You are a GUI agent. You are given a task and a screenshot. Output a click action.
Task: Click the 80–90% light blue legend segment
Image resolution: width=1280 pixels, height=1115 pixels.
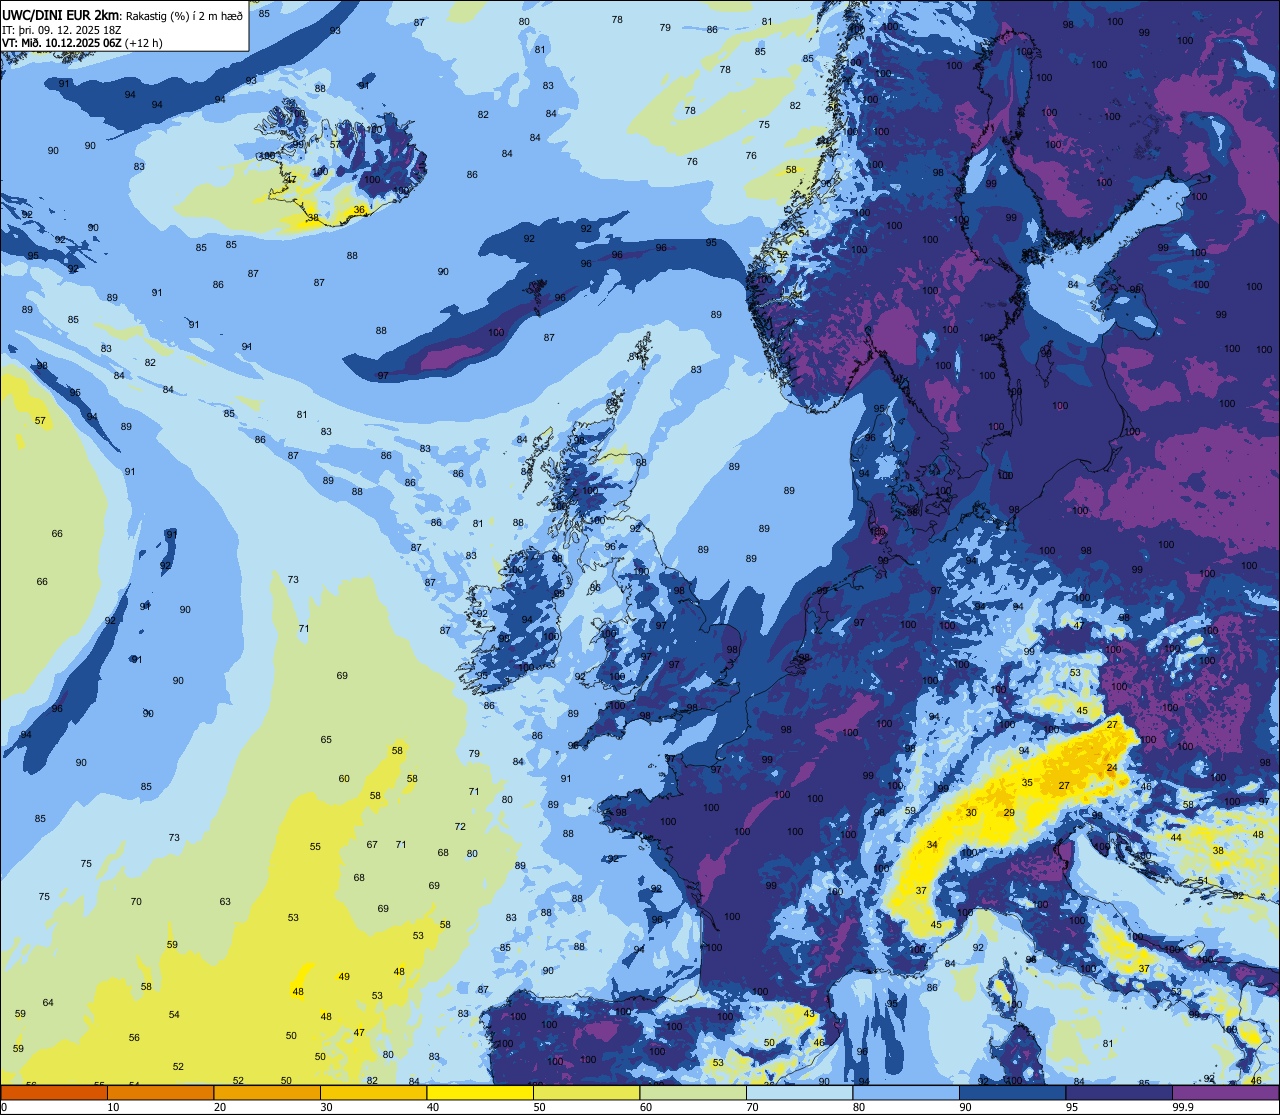[906, 1093]
